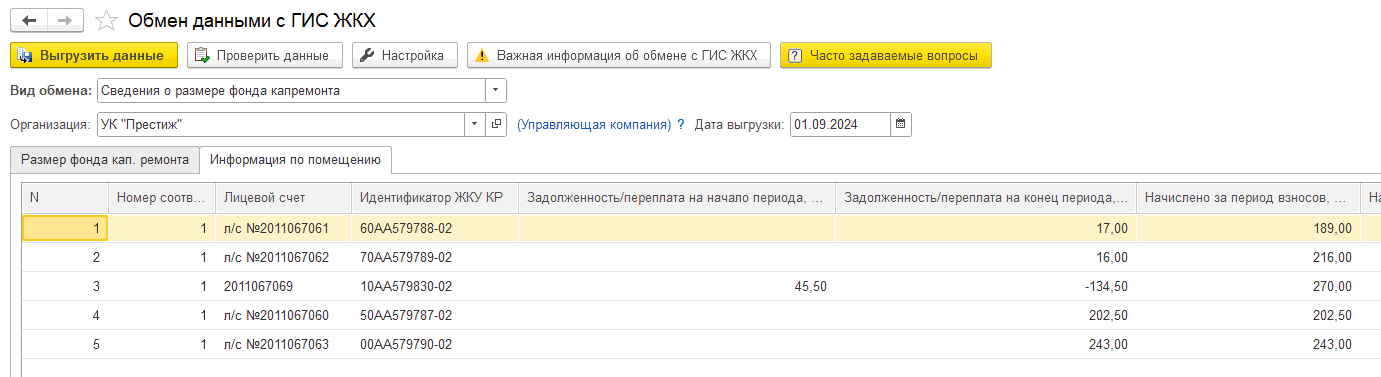Click the Лицевой счет column header
The height and width of the screenshot is (377, 1381).
pos(284,198)
